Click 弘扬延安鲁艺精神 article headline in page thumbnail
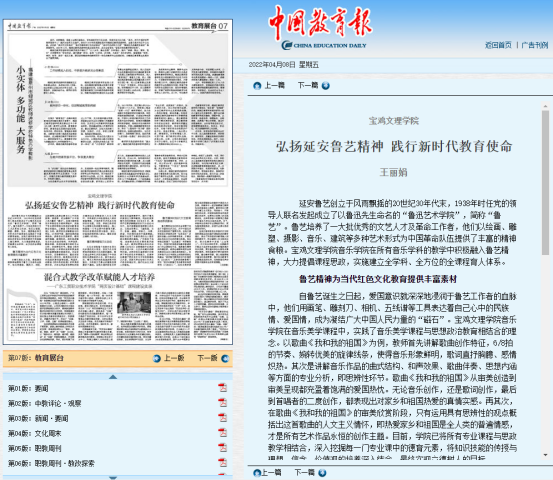 click(100, 205)
